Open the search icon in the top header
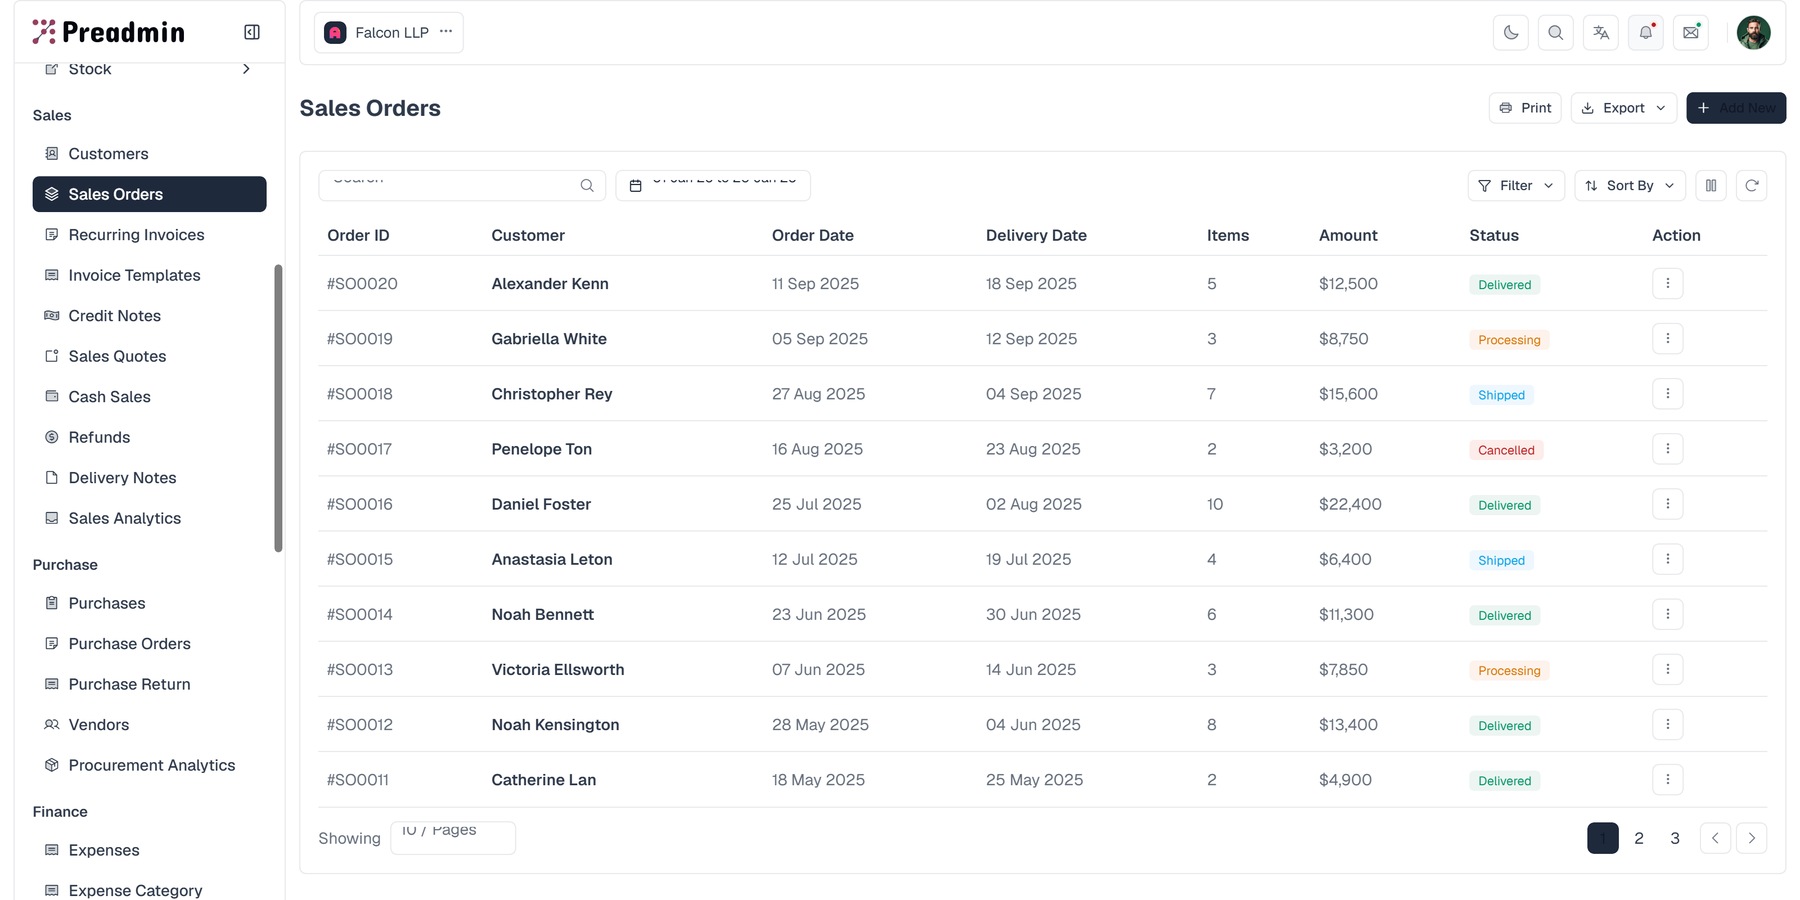 point(1556,32)
